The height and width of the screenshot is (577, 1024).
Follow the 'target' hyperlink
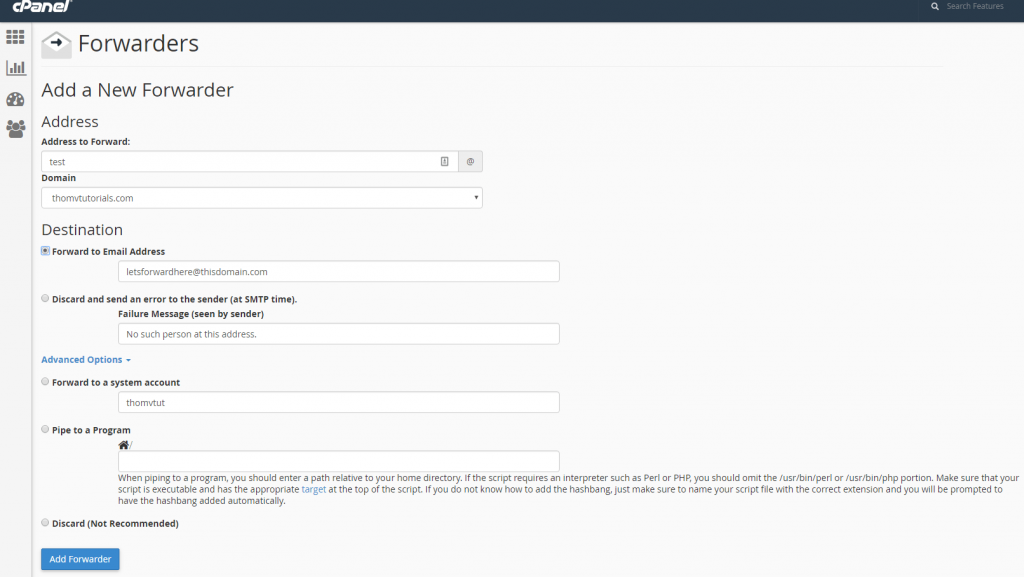314,490
